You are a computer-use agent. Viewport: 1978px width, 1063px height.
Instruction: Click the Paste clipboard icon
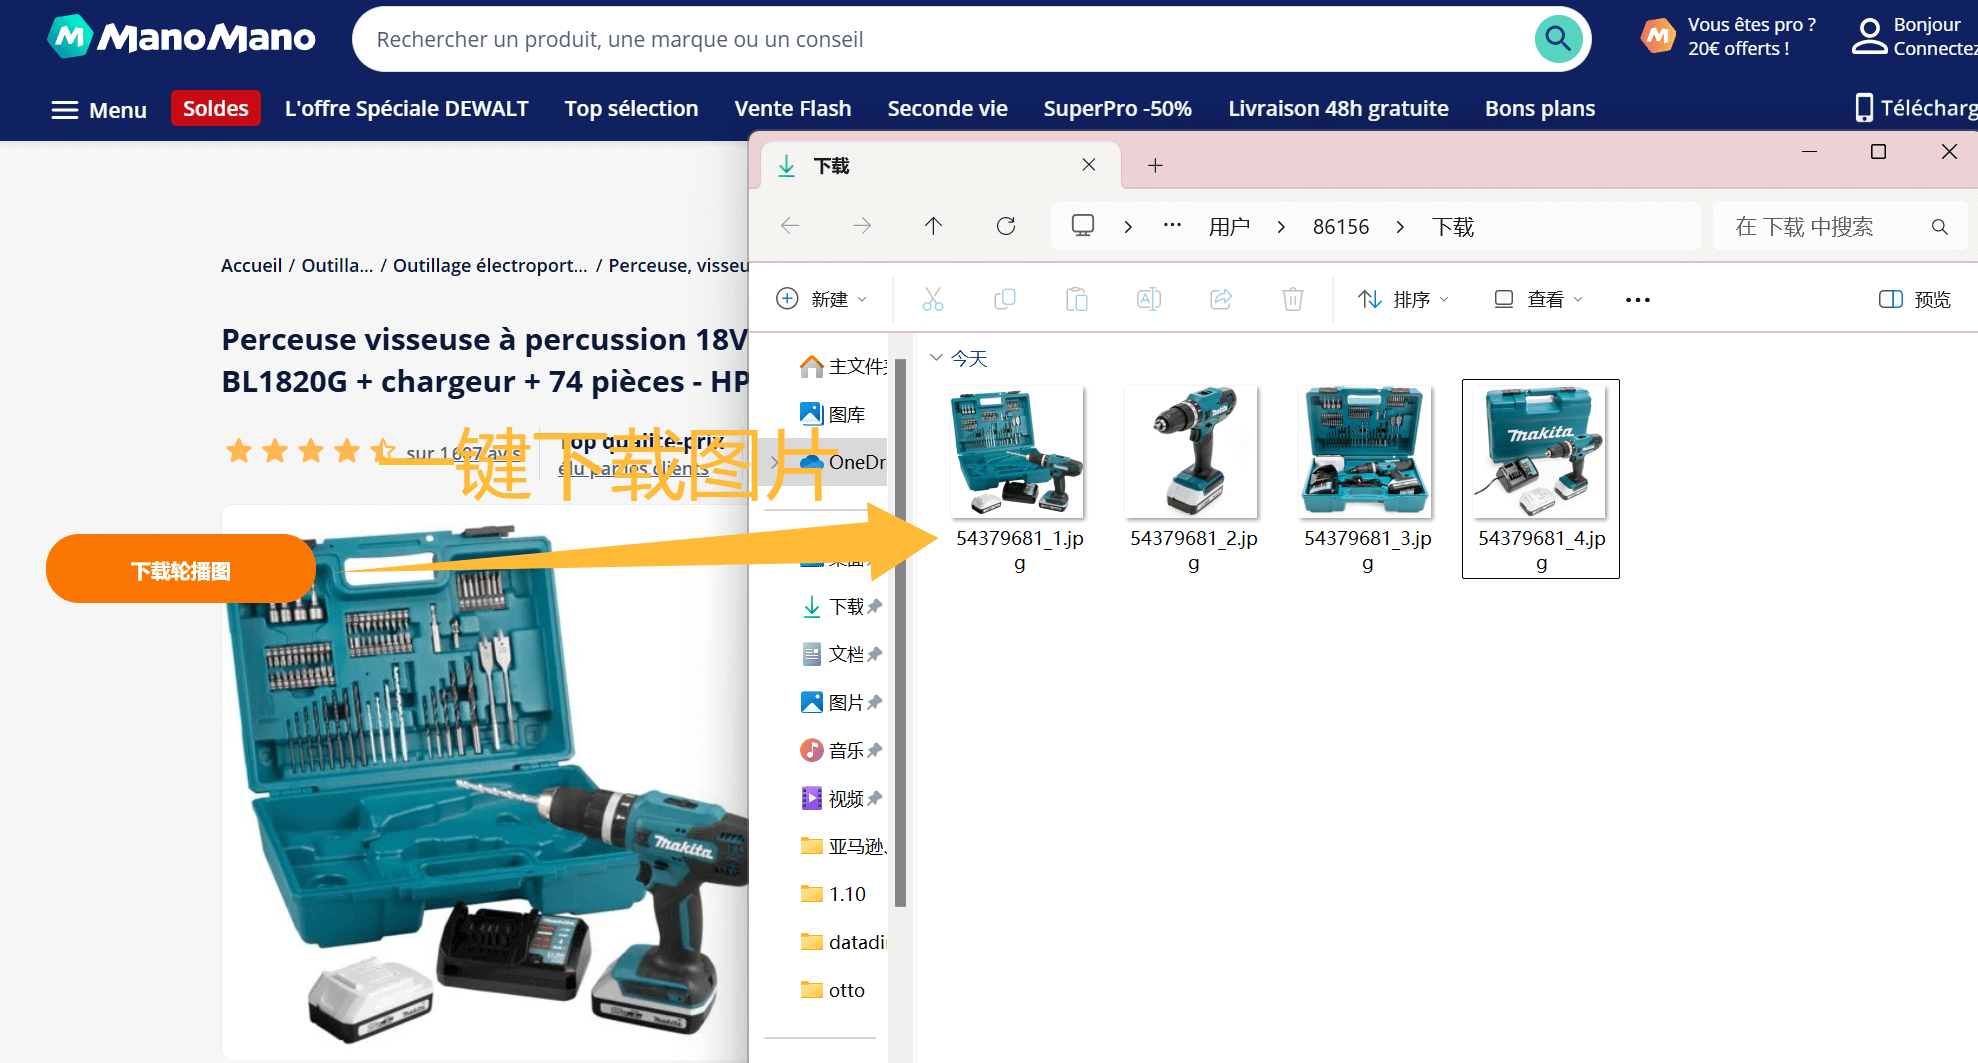point(1077,299)
